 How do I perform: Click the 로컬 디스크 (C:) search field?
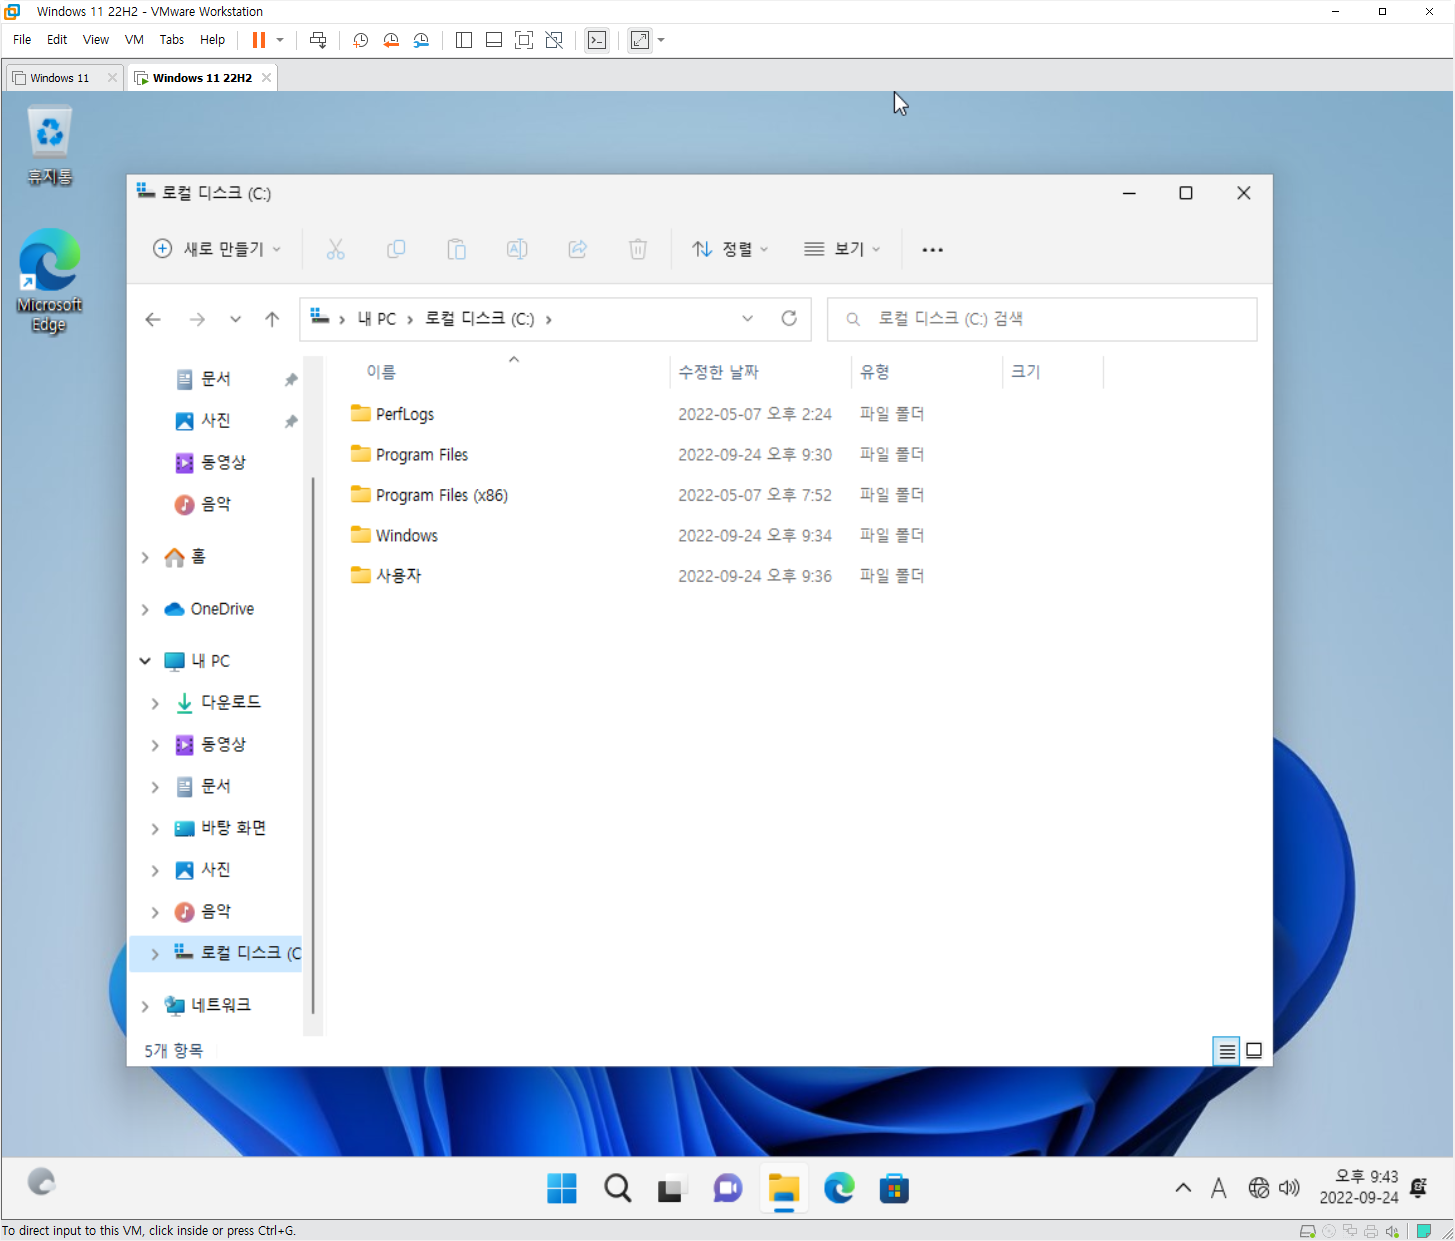coord(1042,319)
